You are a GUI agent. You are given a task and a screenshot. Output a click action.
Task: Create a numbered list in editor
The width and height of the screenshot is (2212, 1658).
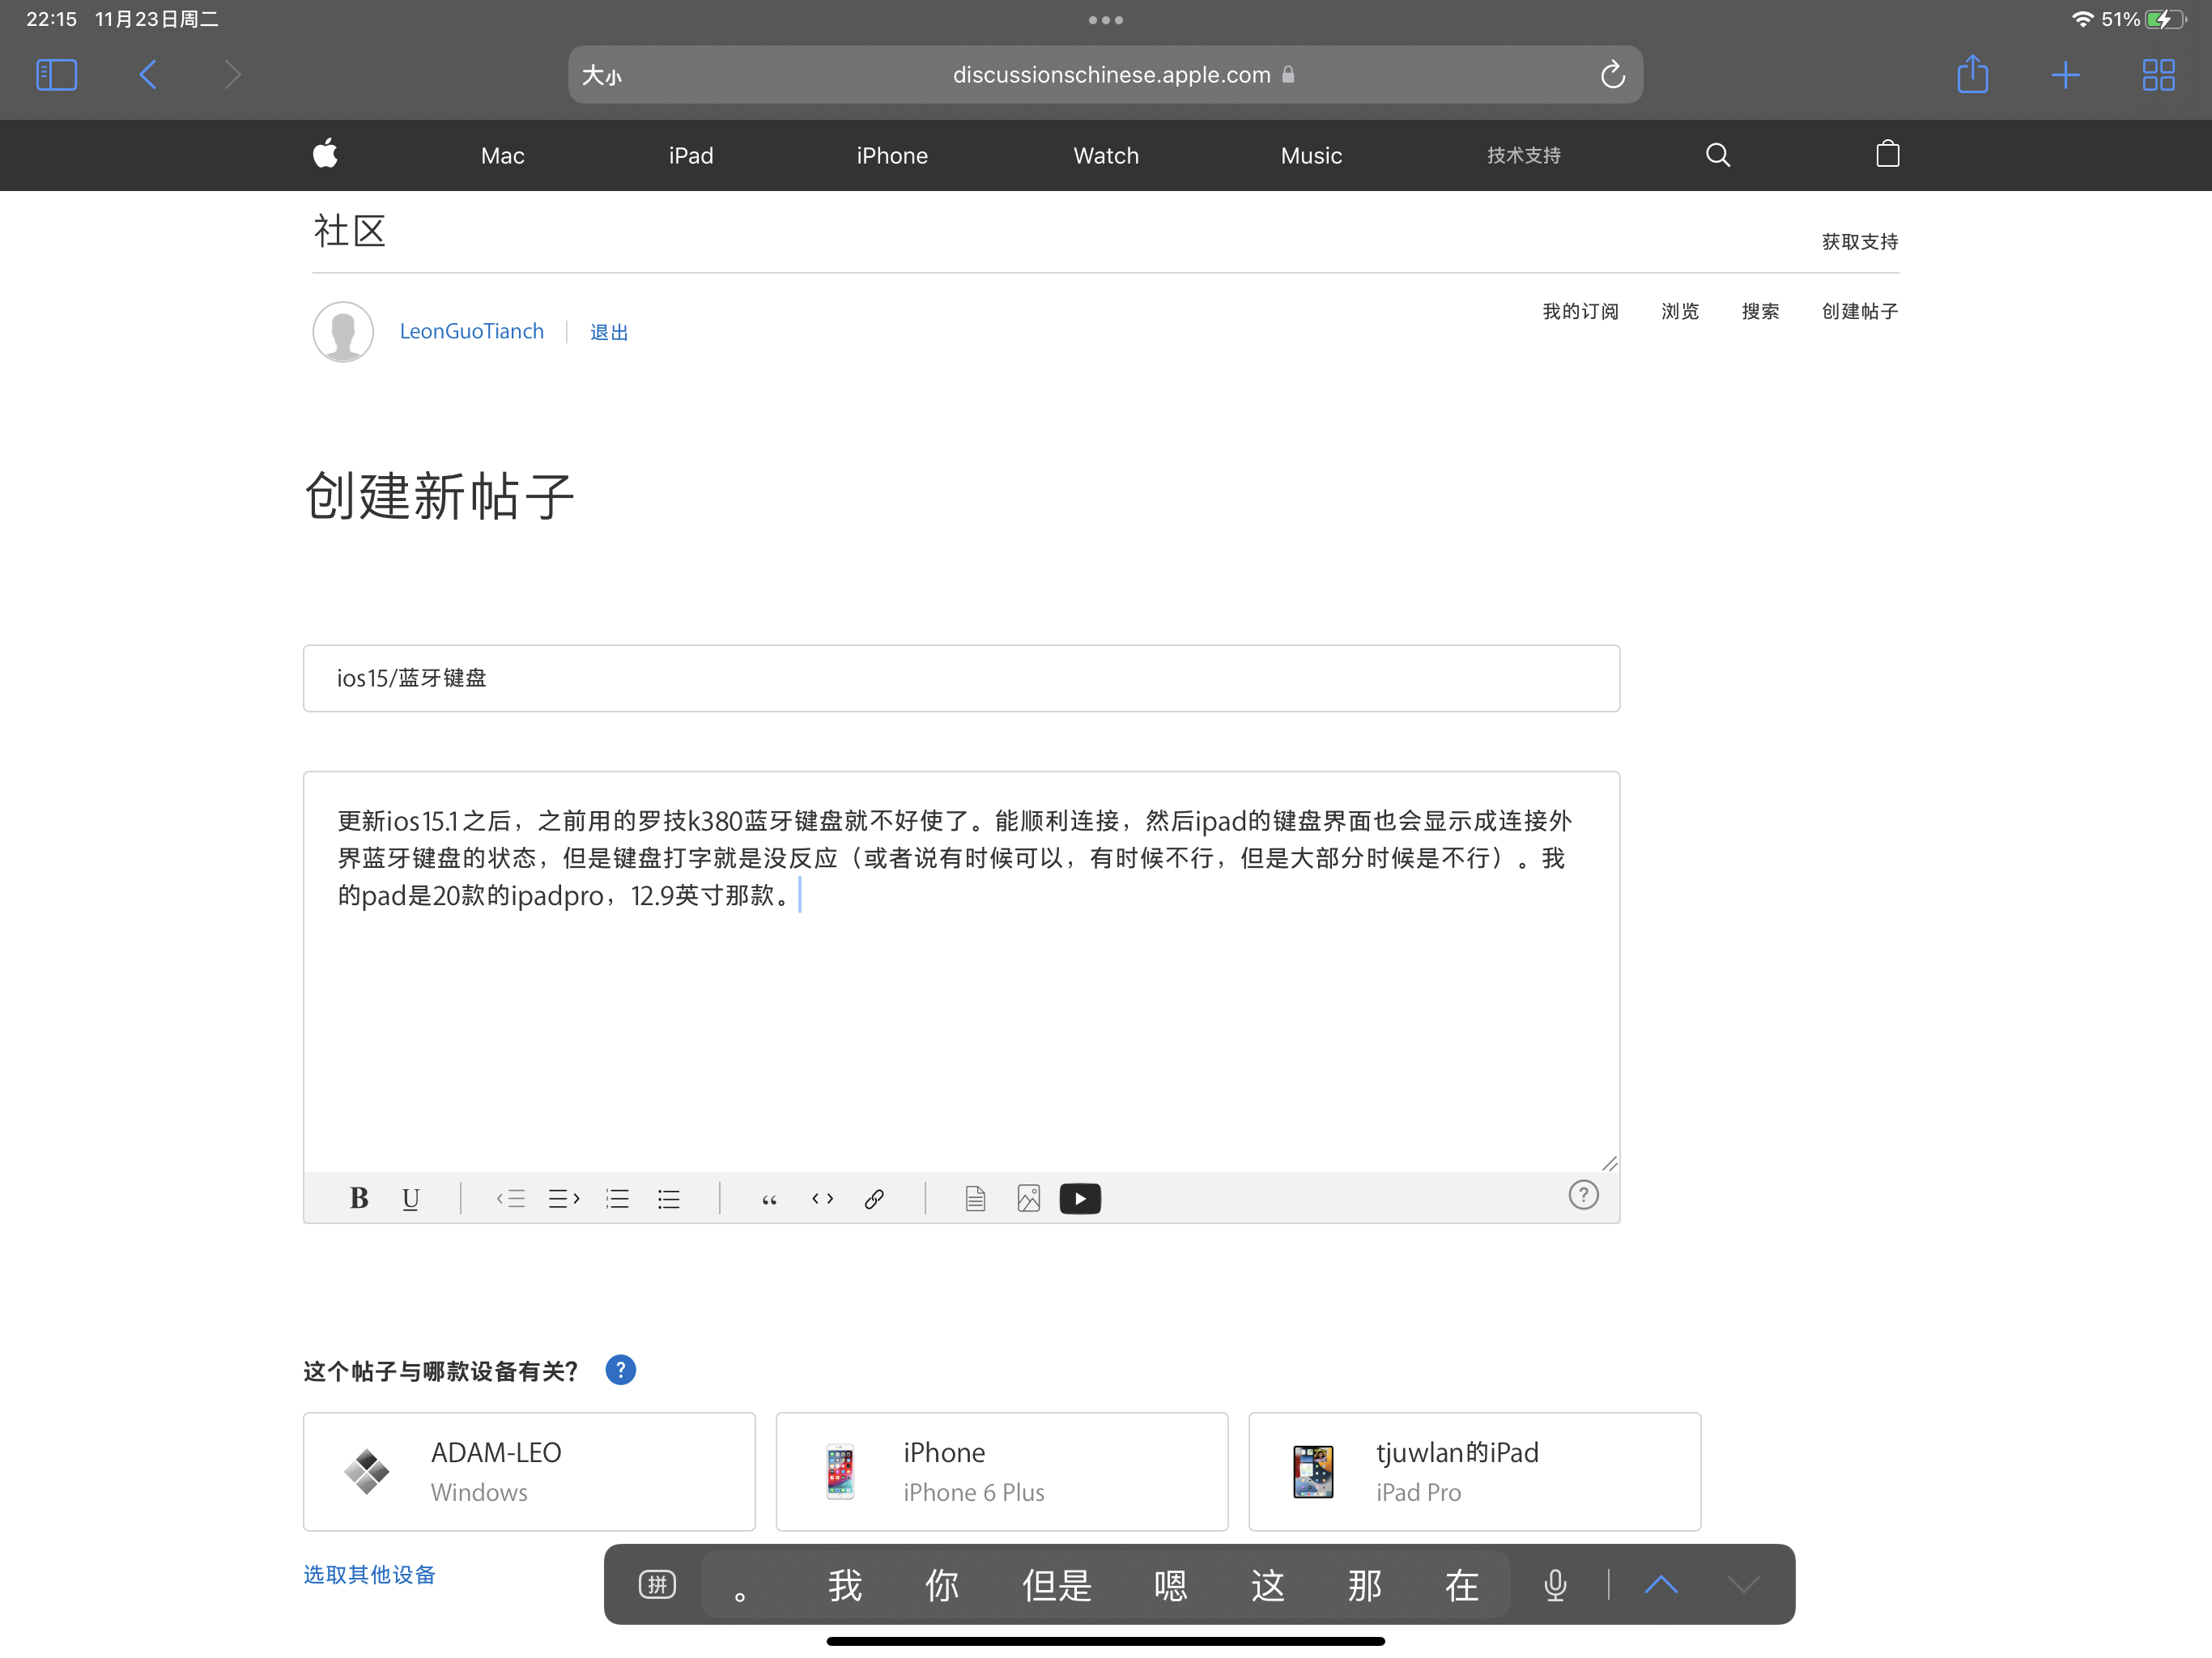point(617,1198)
